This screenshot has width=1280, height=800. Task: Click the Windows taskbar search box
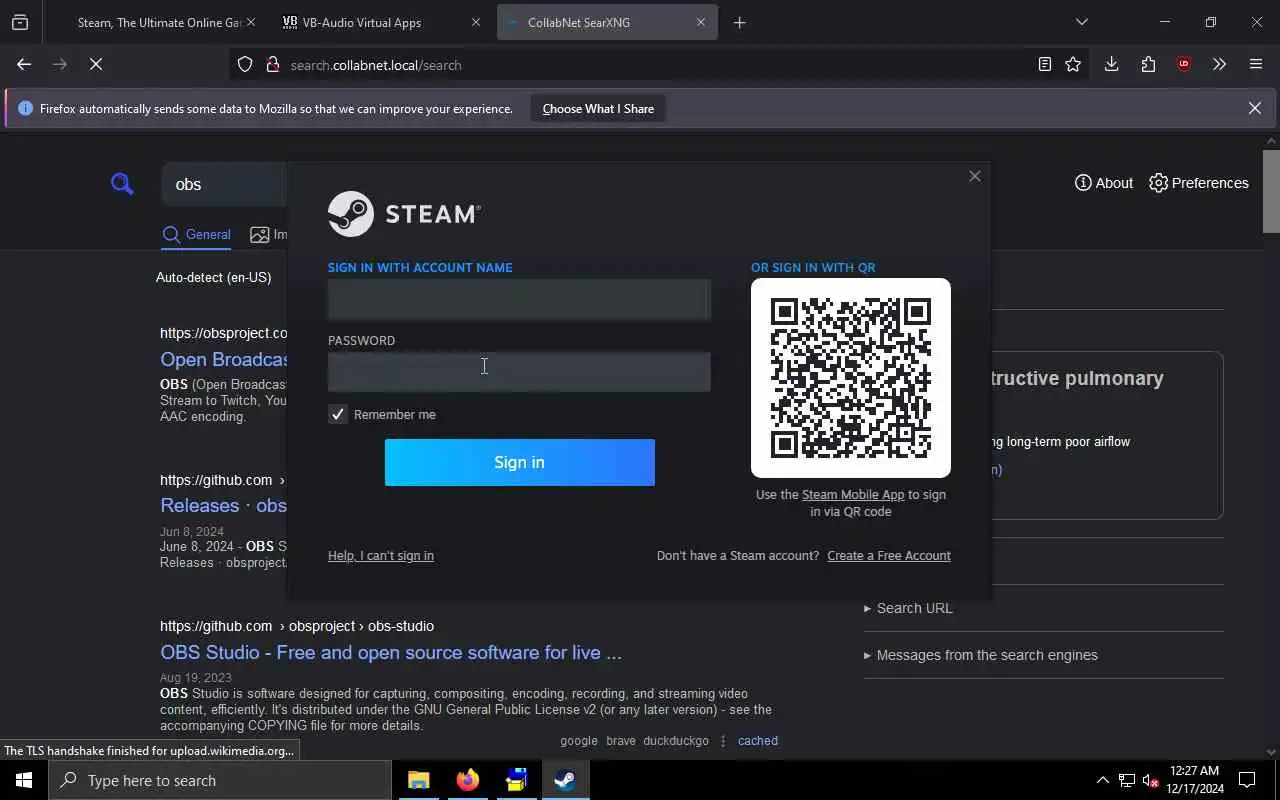coord(220,780)
